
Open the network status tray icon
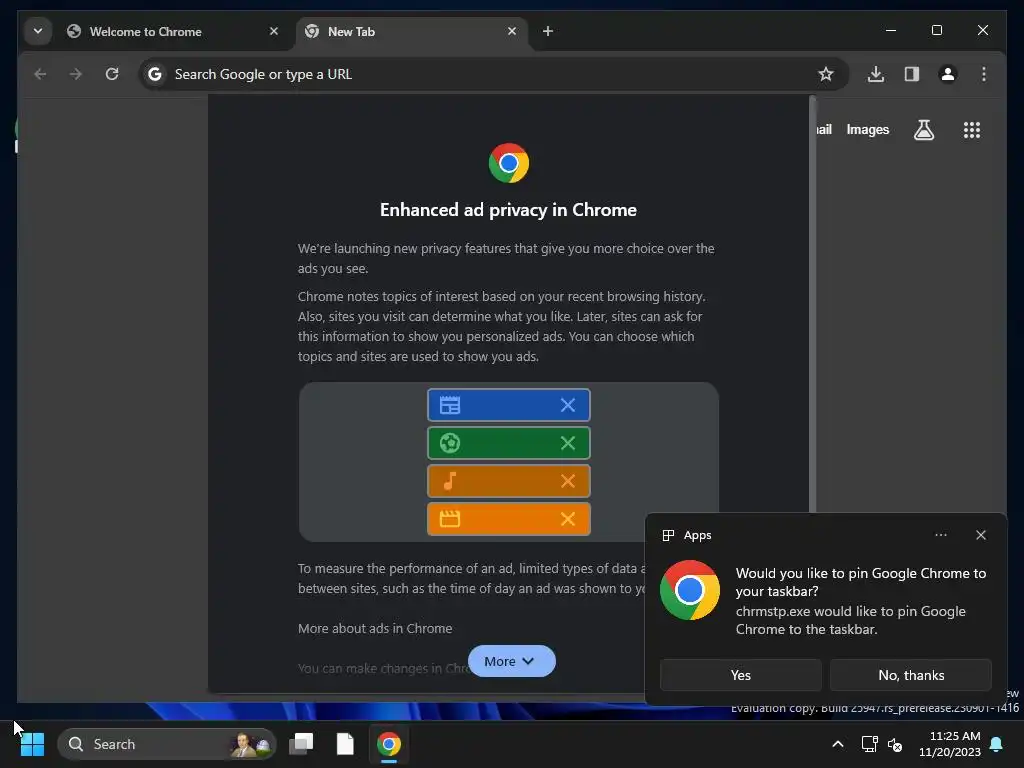pyautogui.click(x=869, y=744)
